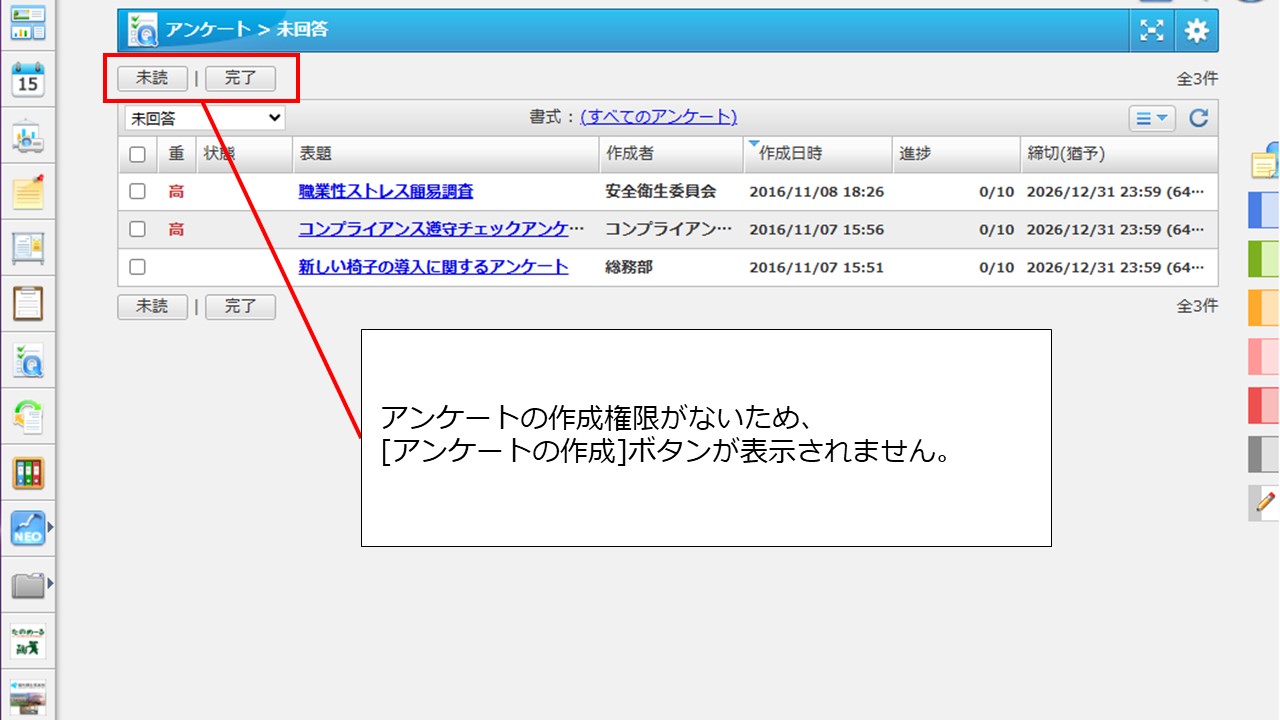Image resolution: width=1280 pixels, height=720 pixels.
Task: Tick checkbox for コンプライアンス遵守チェック row
Action: 138,229
